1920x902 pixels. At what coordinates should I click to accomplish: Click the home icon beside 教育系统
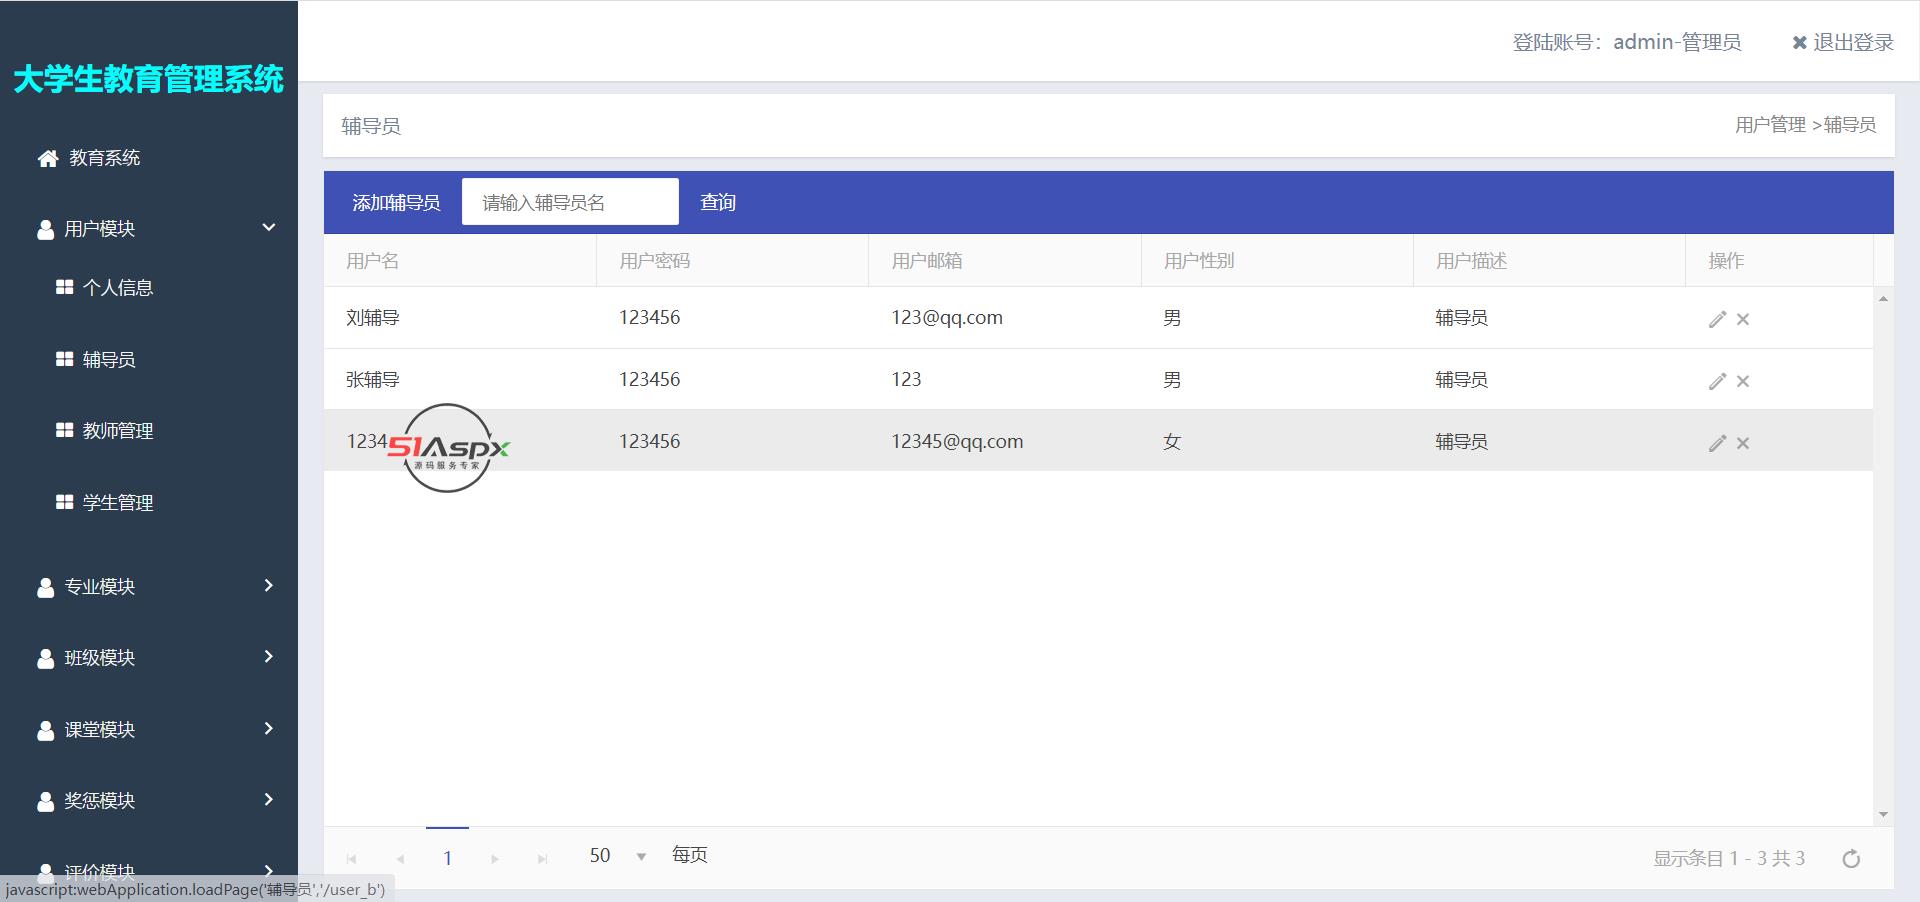[x=47, y=158]
